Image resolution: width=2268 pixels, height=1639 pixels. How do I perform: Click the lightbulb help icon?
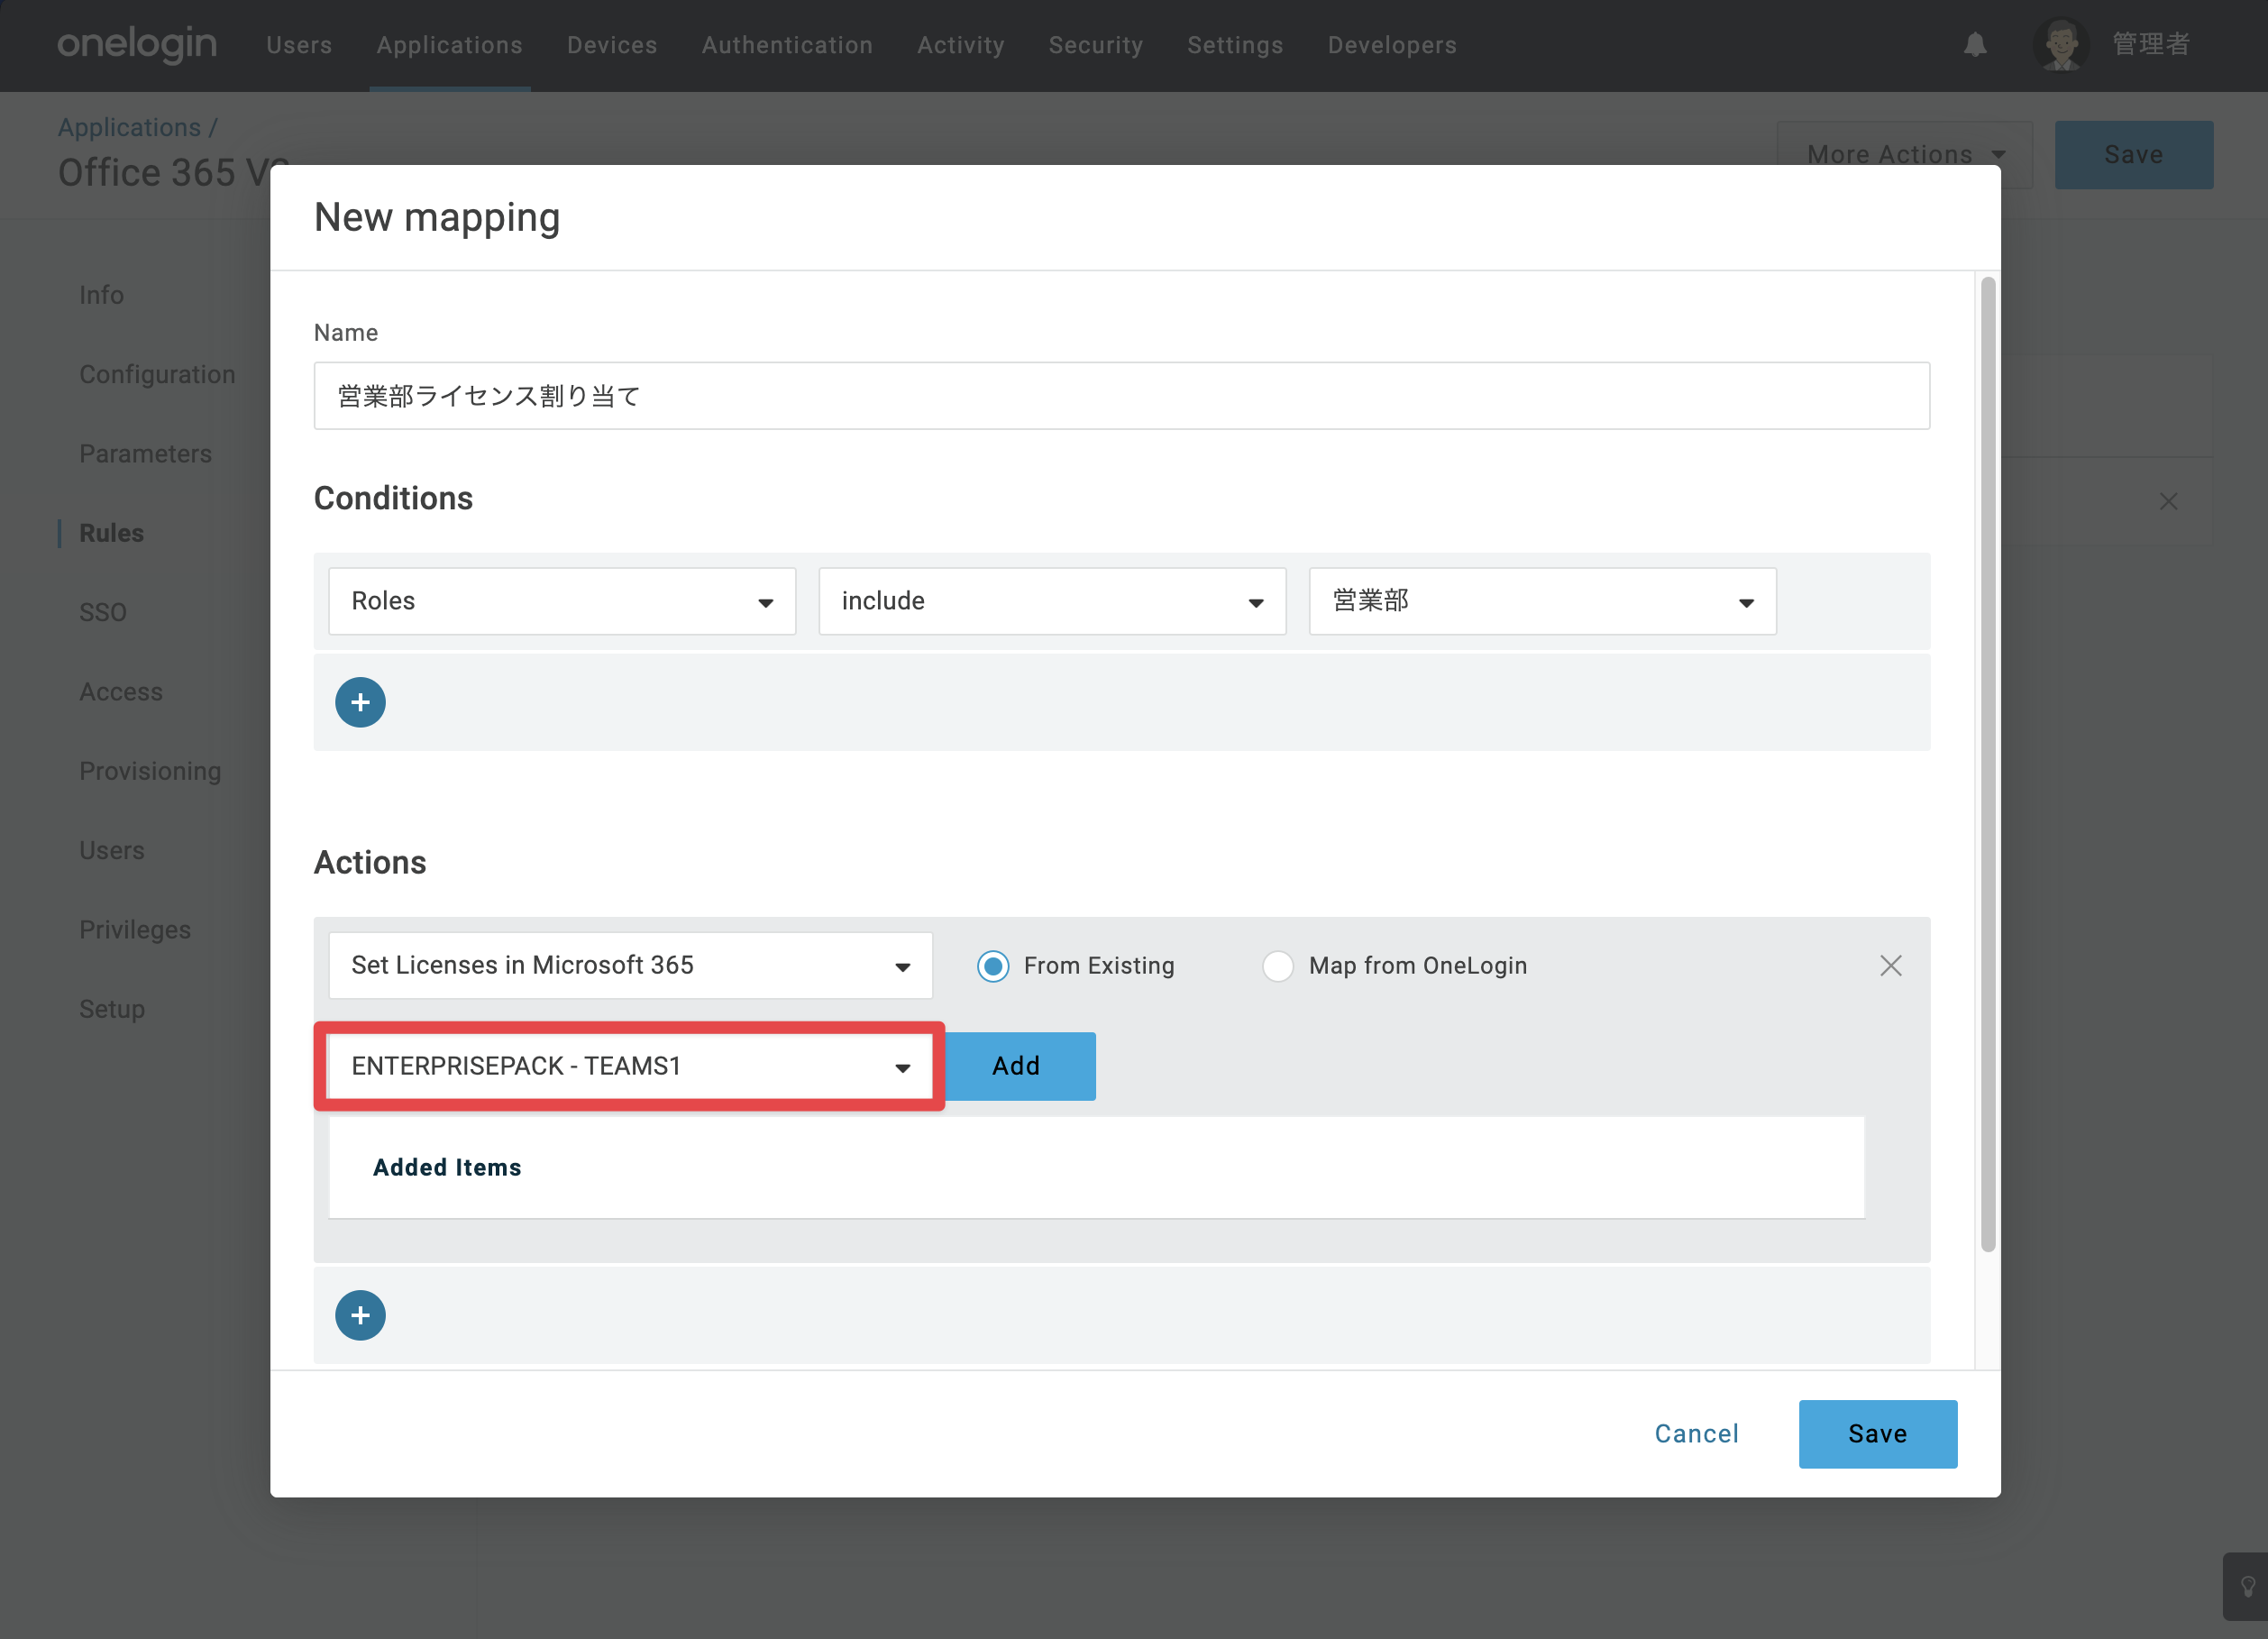point(2248,1587)
